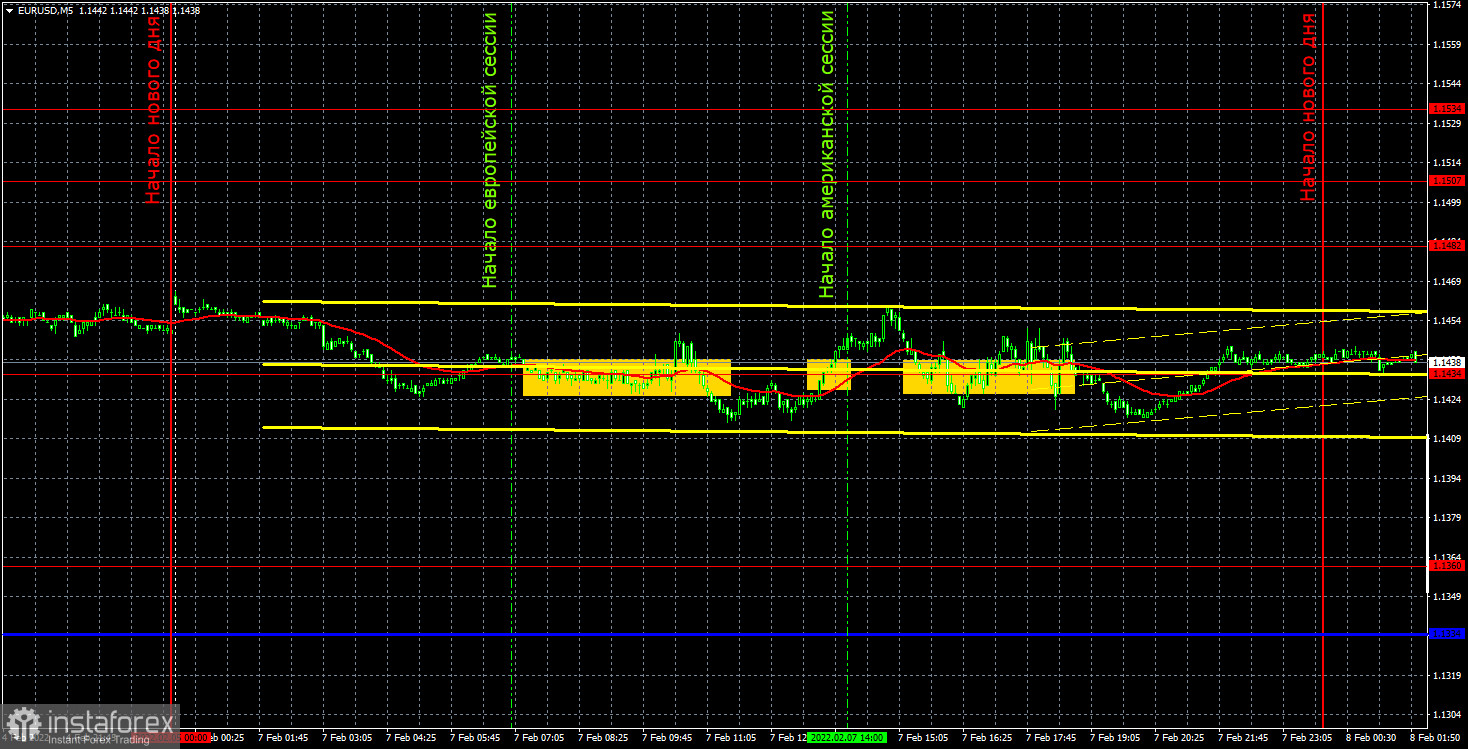
Task: Click the 1.1379 price scale value
Action: click(1447, 517)
